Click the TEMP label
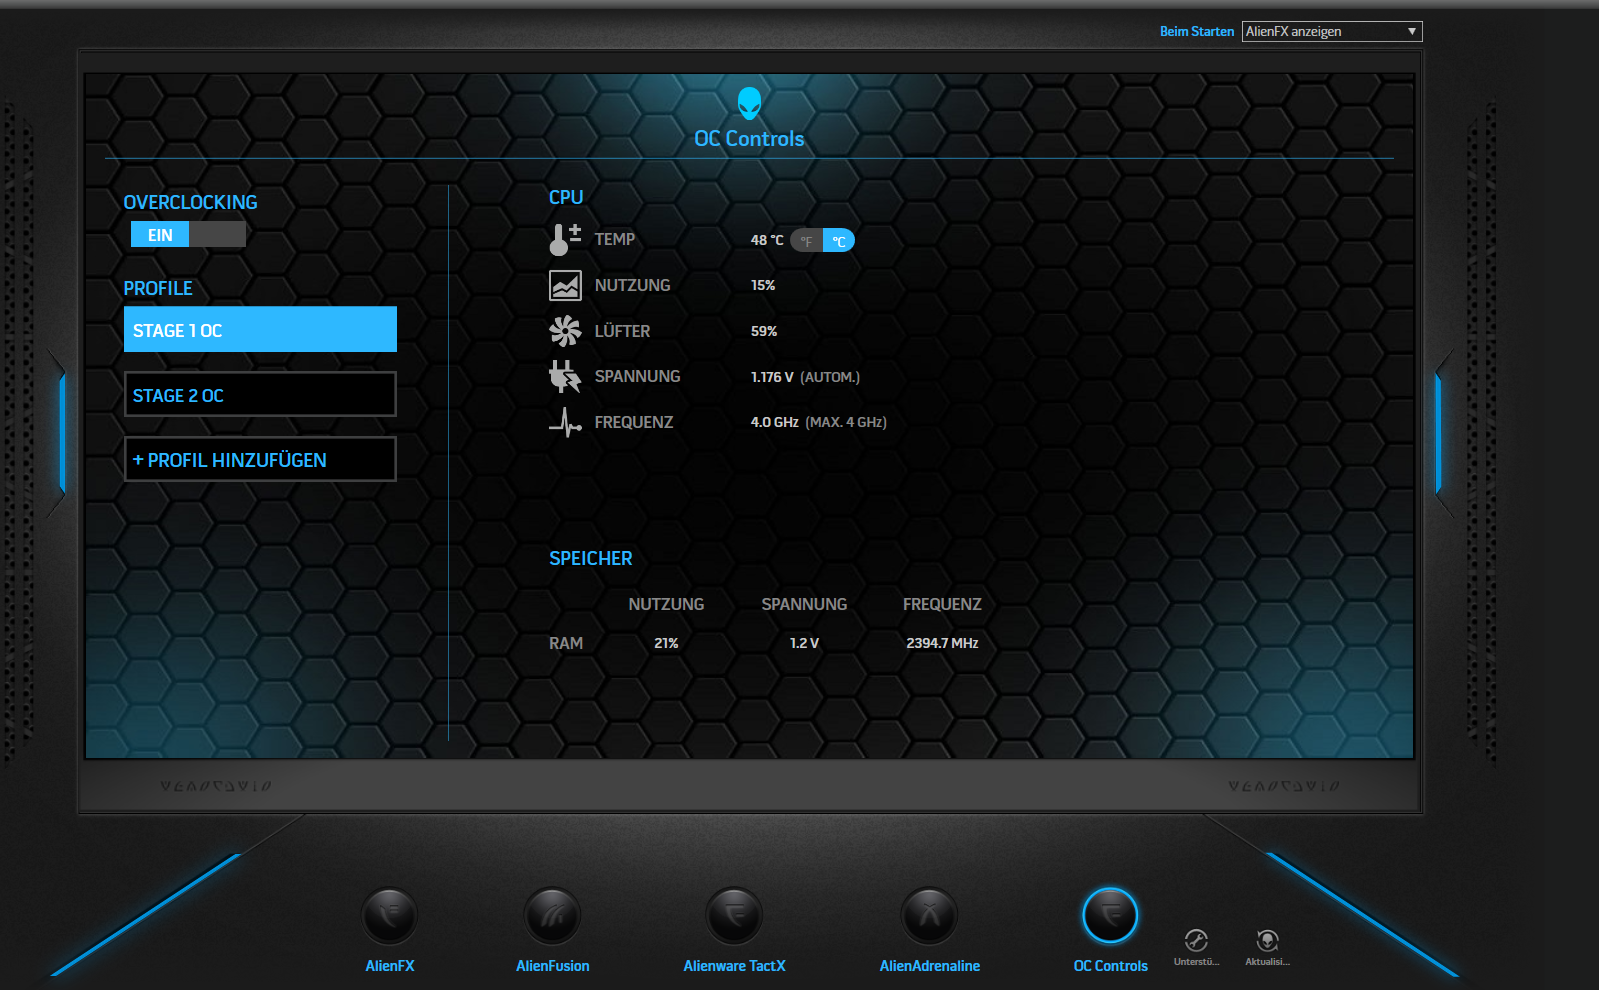 click(x=615, y=239)
